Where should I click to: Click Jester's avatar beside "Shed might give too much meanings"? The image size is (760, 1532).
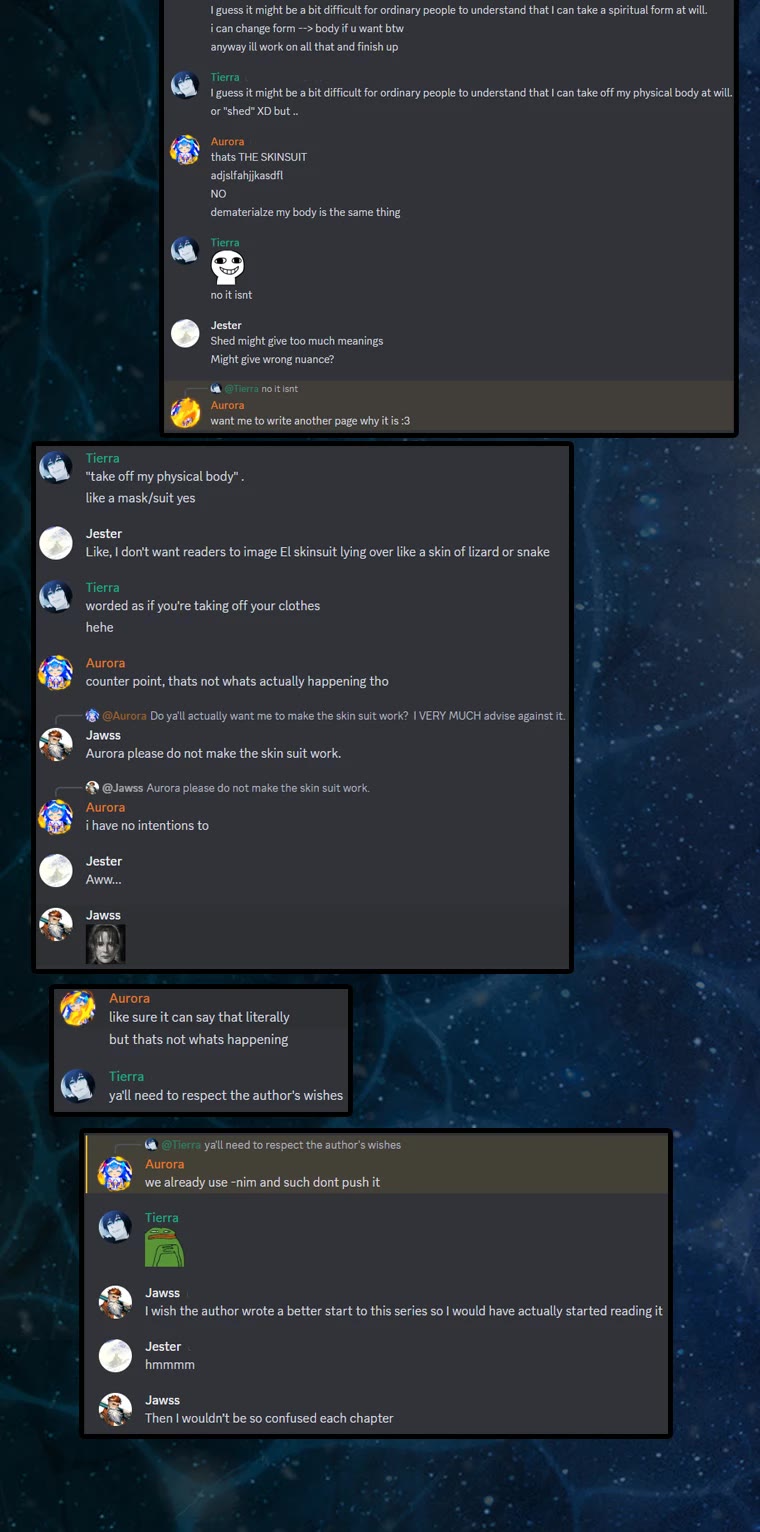click(185, 333)
